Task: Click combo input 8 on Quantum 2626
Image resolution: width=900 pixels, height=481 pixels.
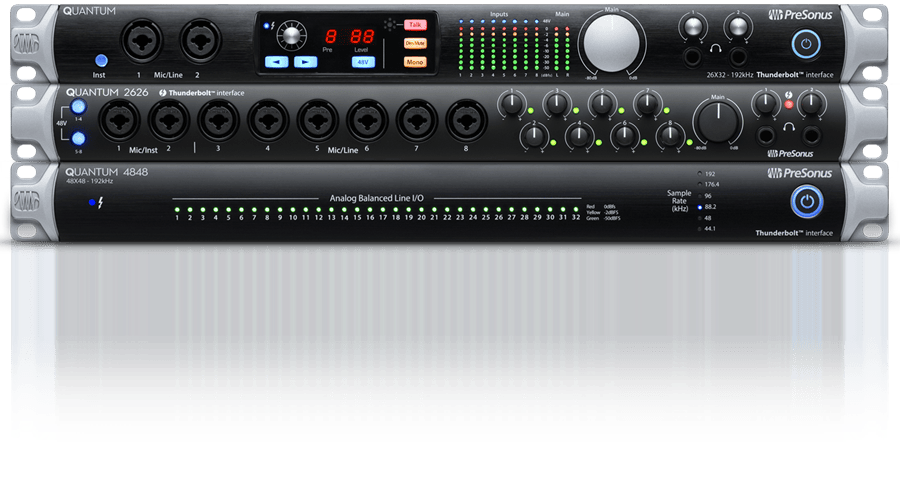Action: click(x=467, y=121)
